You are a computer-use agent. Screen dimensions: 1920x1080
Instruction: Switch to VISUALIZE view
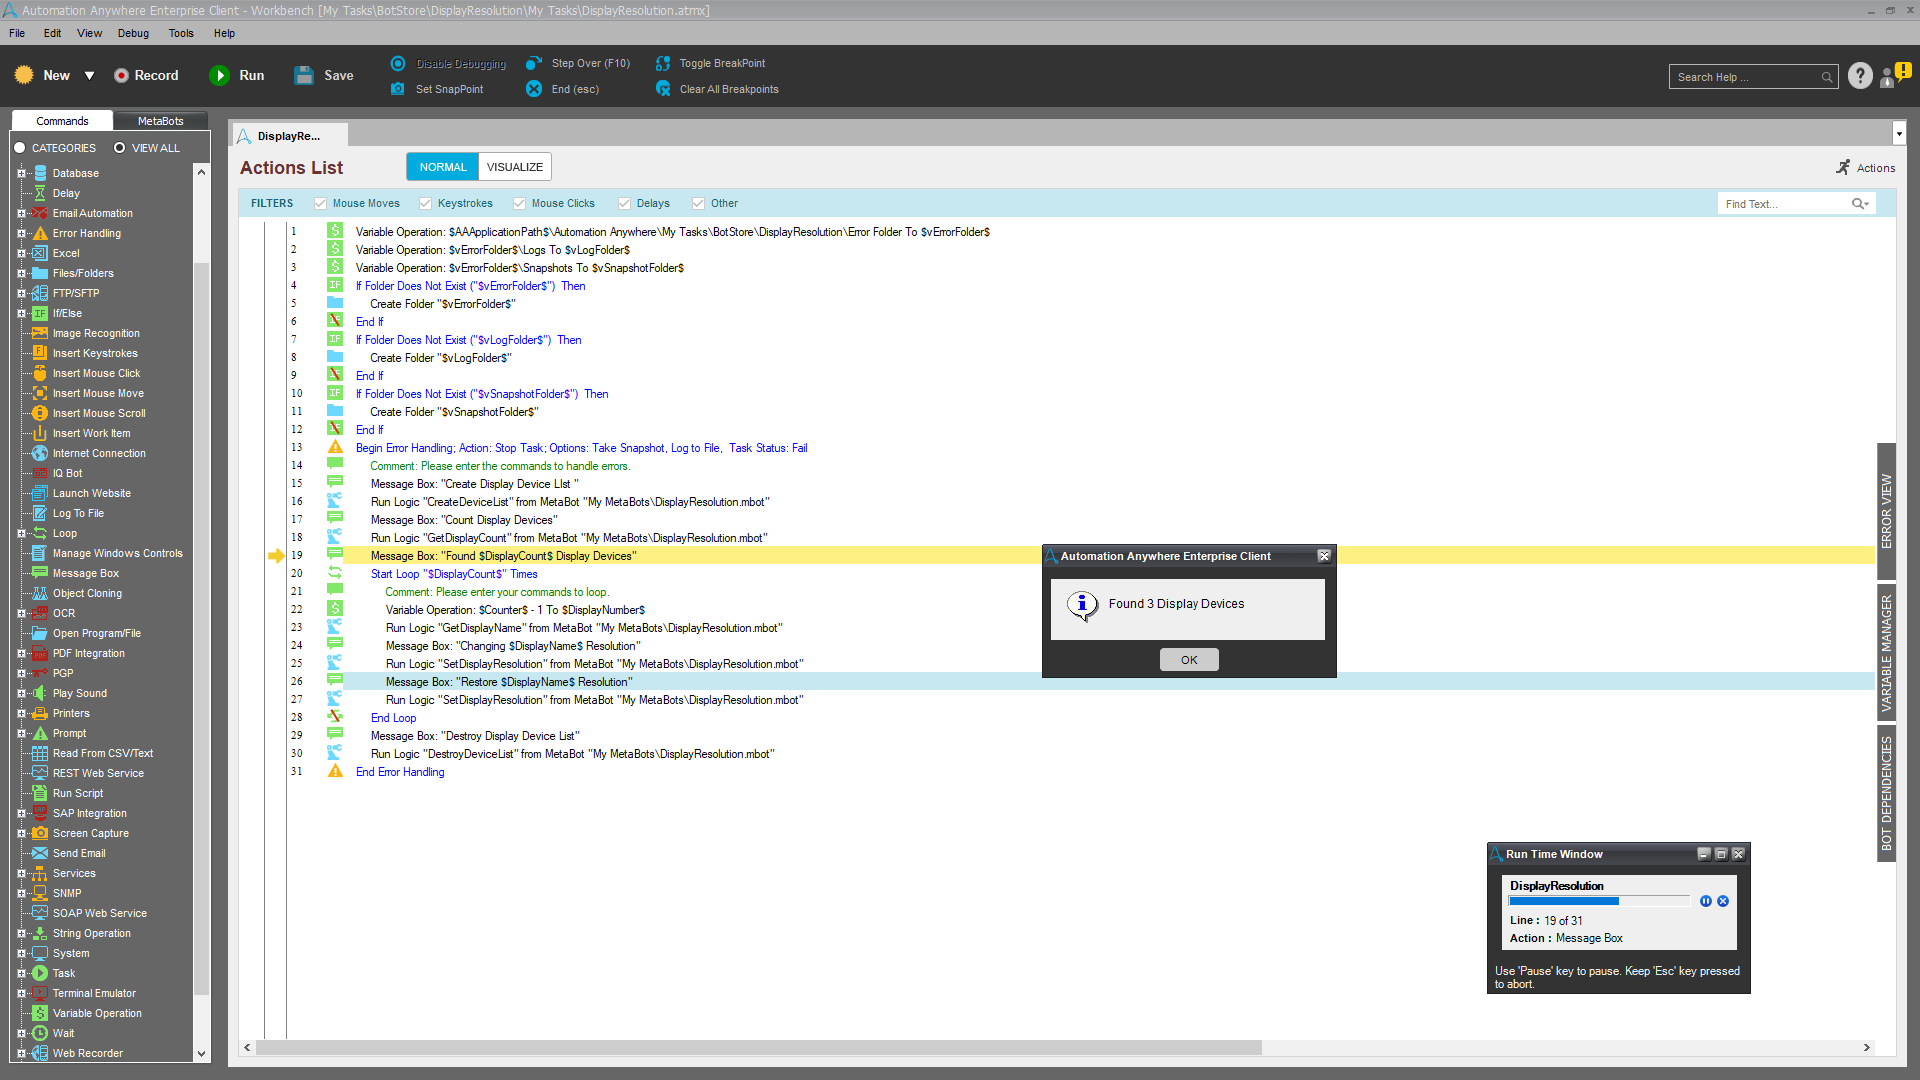[514, 167]
